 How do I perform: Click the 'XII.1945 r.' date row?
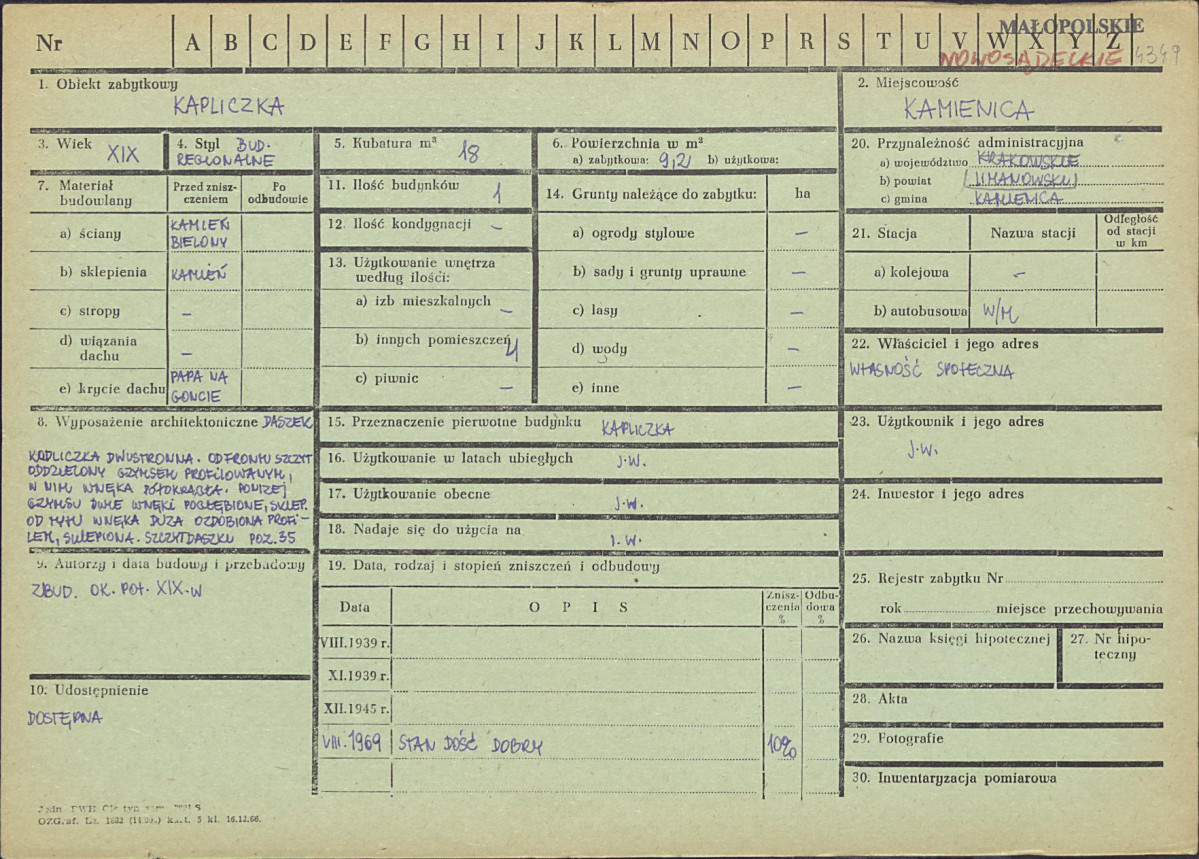356,709
